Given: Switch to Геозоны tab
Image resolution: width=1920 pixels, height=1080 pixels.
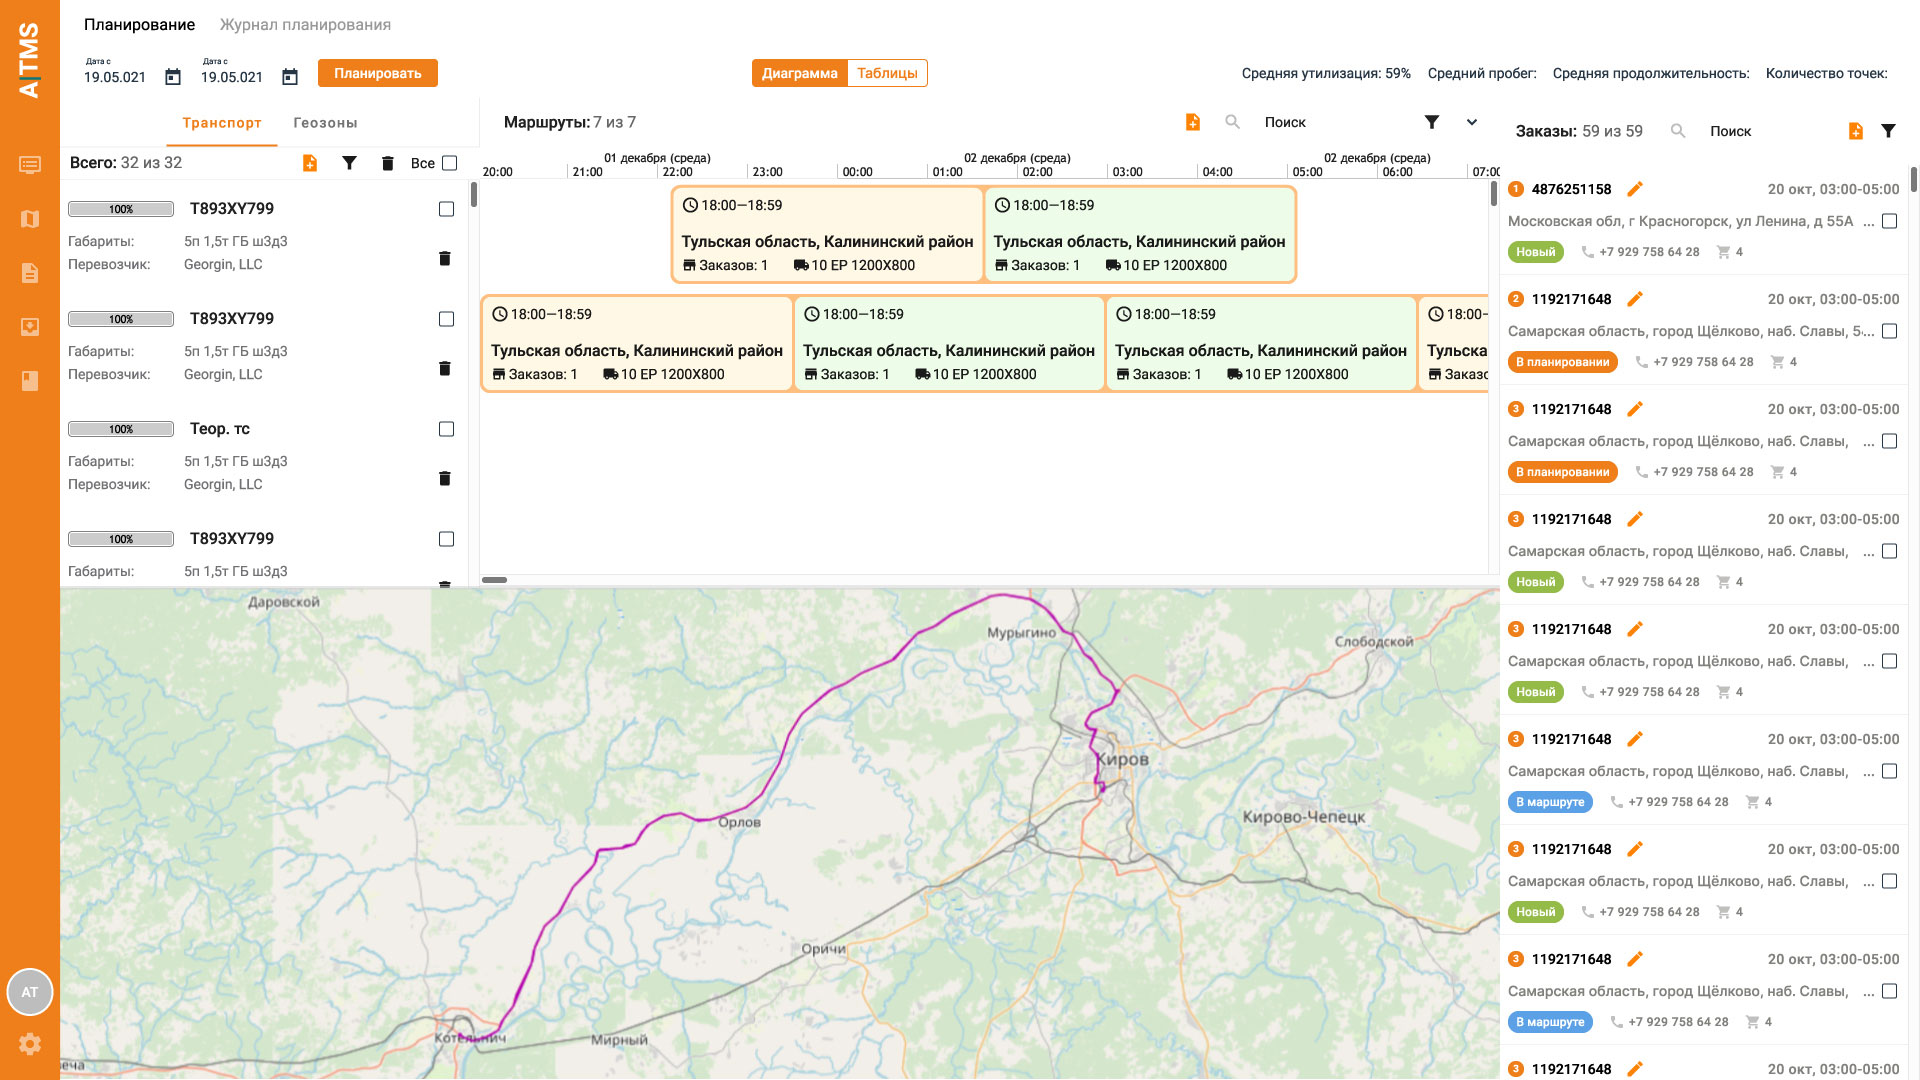Looking at the screenshot, I should (325, 123).
